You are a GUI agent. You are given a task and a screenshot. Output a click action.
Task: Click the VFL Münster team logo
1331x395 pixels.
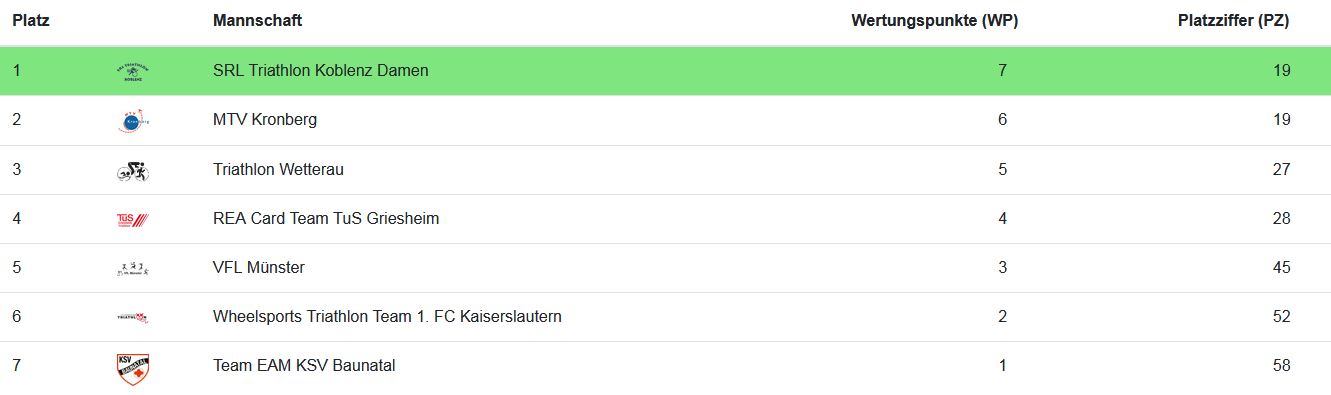132,268
